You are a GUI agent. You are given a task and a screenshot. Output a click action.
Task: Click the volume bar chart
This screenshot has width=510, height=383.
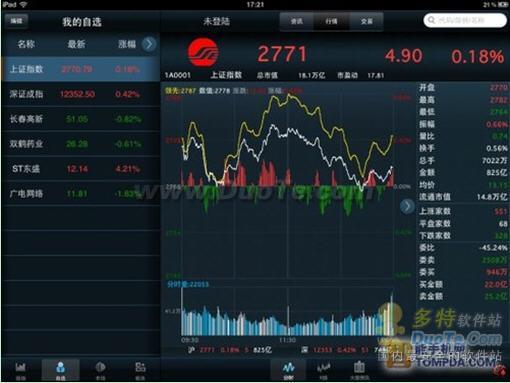click(288, 312)
